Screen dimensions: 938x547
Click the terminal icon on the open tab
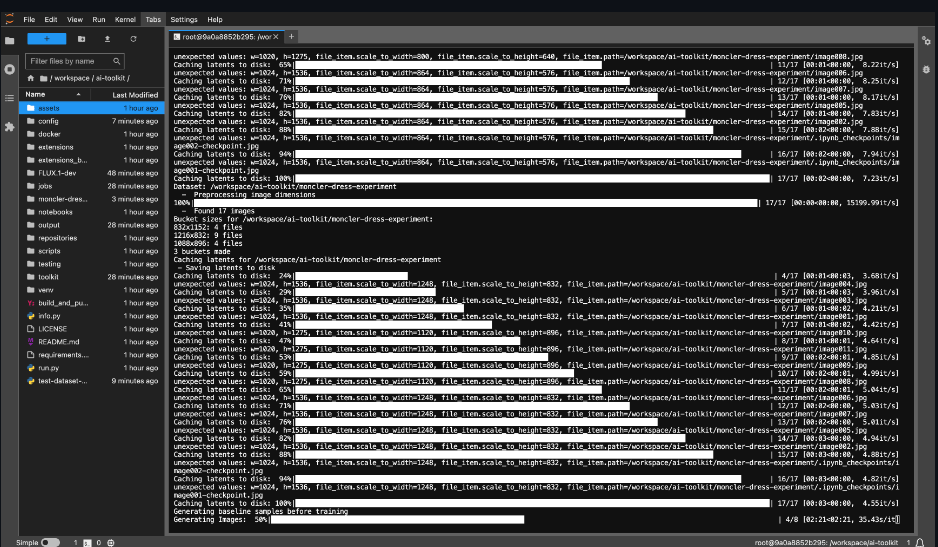176,37
